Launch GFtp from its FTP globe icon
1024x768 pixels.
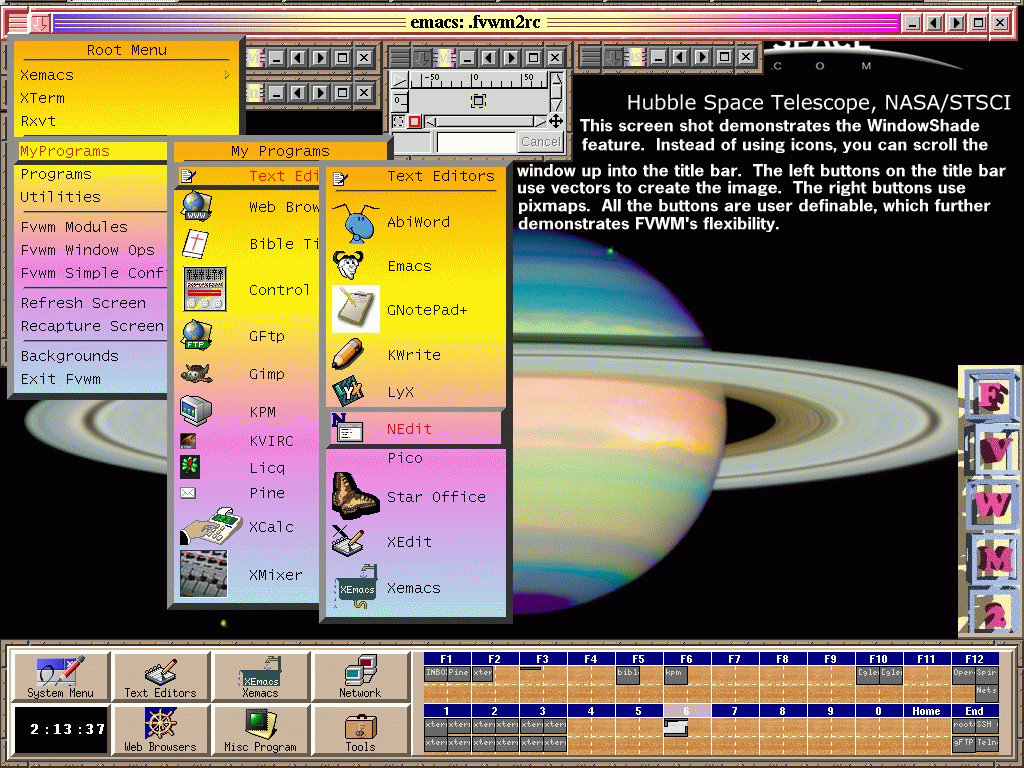pos(197,335)
